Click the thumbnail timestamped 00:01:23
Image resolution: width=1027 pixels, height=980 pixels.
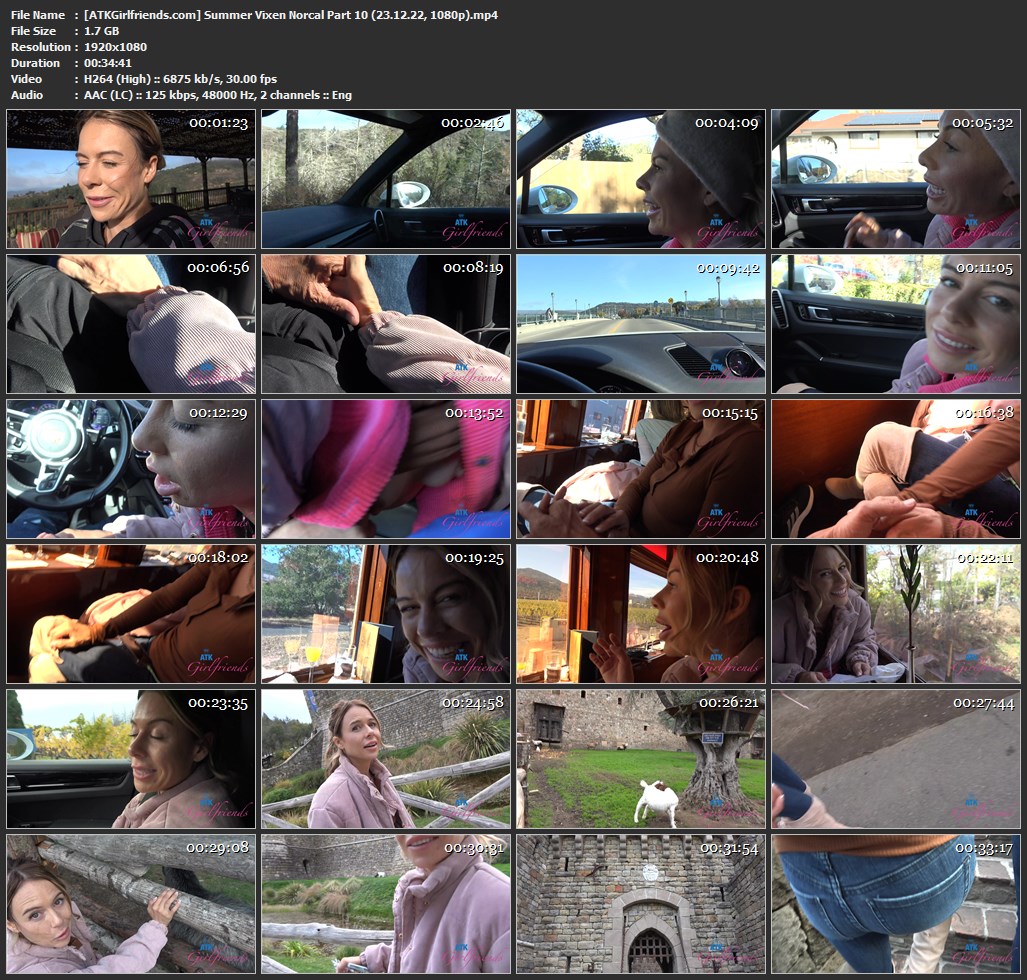131,179
